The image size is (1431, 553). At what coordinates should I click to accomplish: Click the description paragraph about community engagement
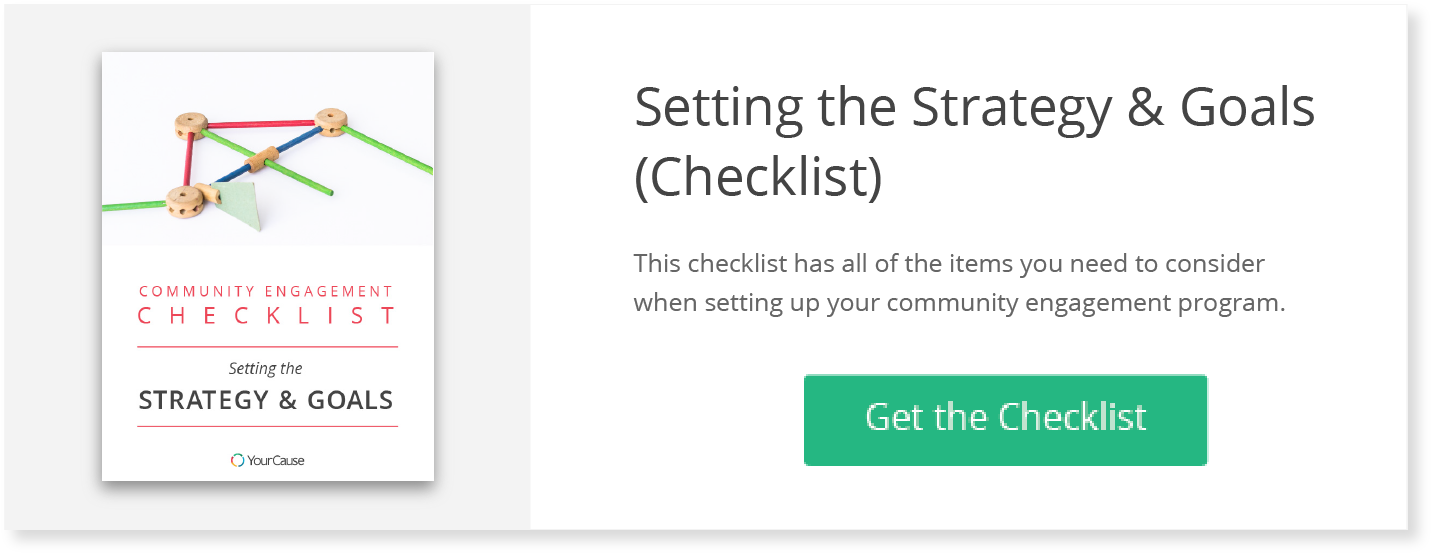pos(958,283)
